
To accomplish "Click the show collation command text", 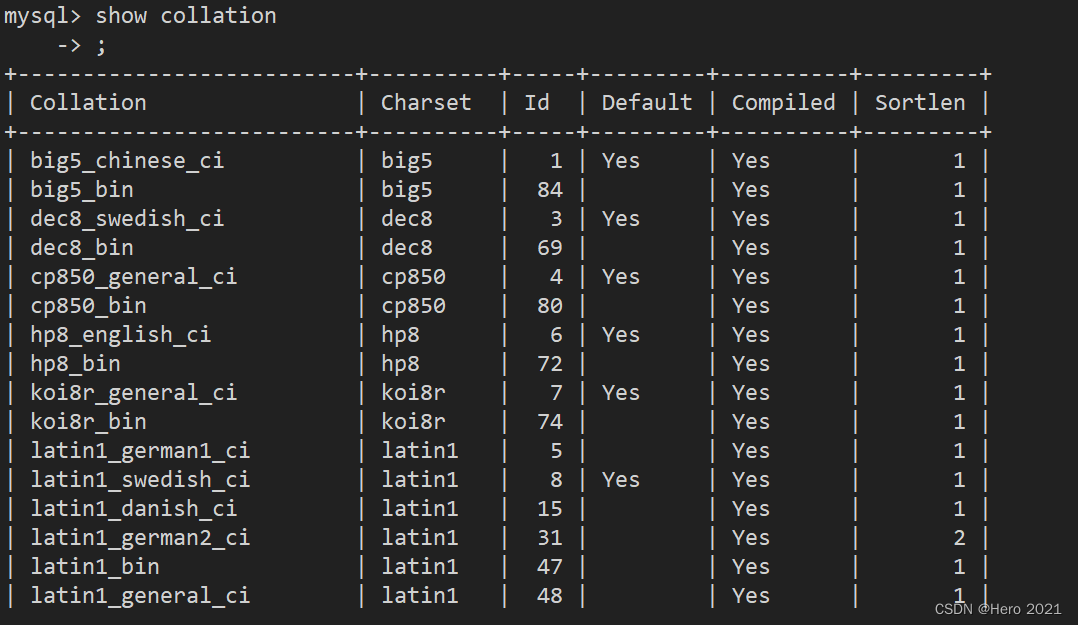I will click(x=186, y=16).
